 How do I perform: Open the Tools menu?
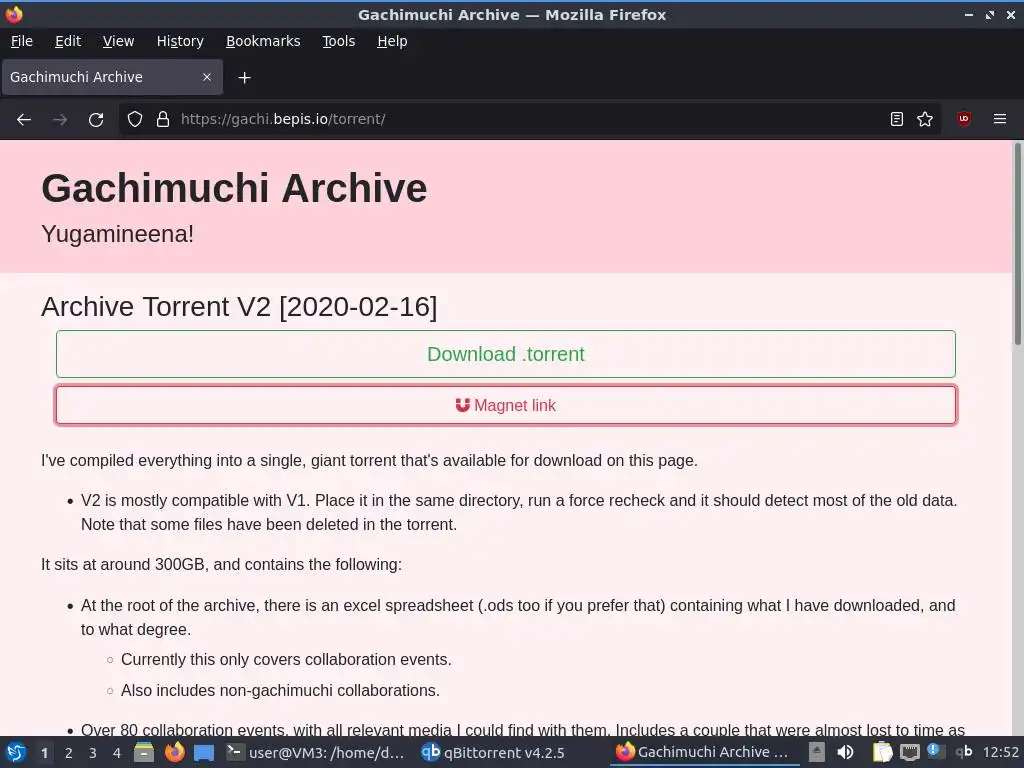pyautogui.click(x=338, y=41)
